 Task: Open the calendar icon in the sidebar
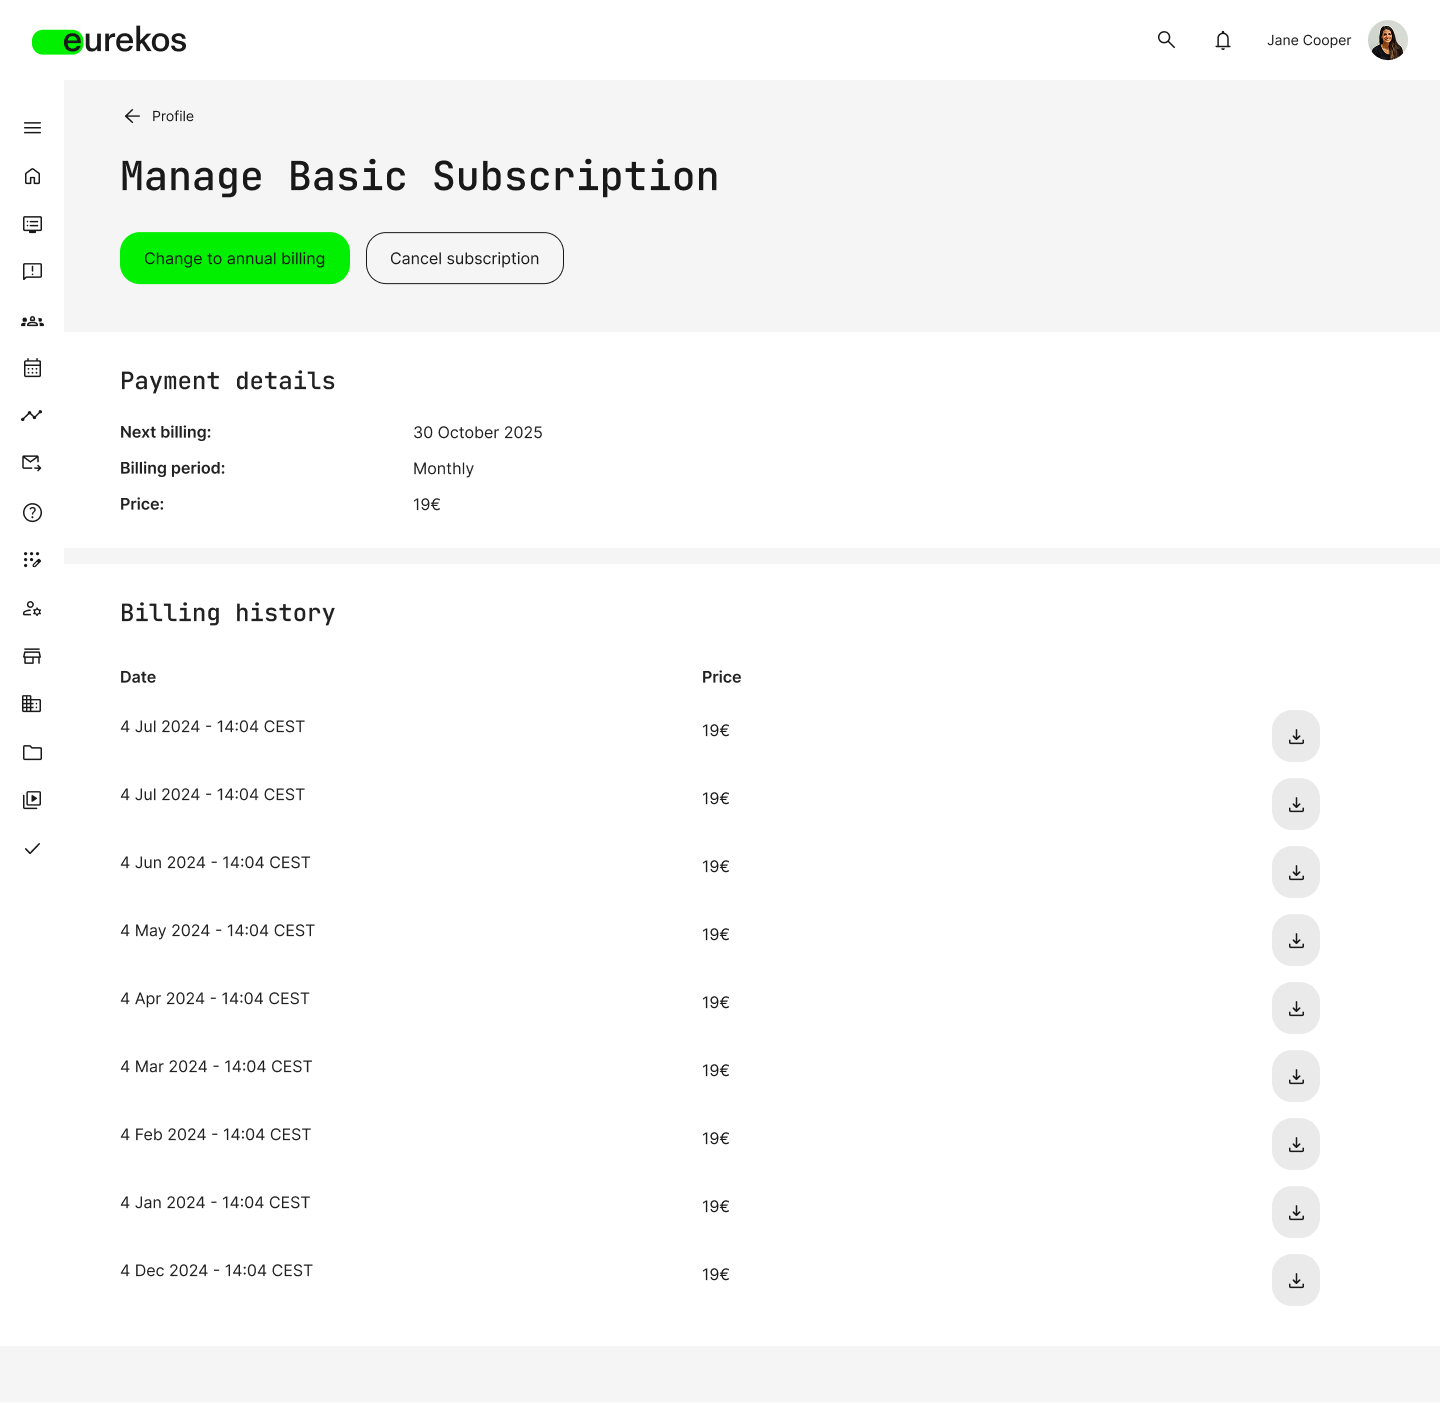32,368
